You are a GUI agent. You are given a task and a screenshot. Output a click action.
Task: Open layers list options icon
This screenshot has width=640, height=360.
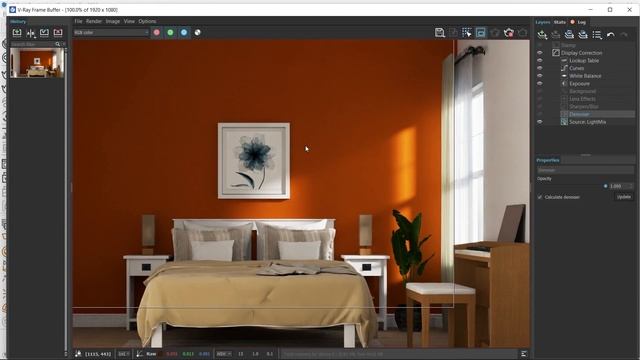(597, 35)
